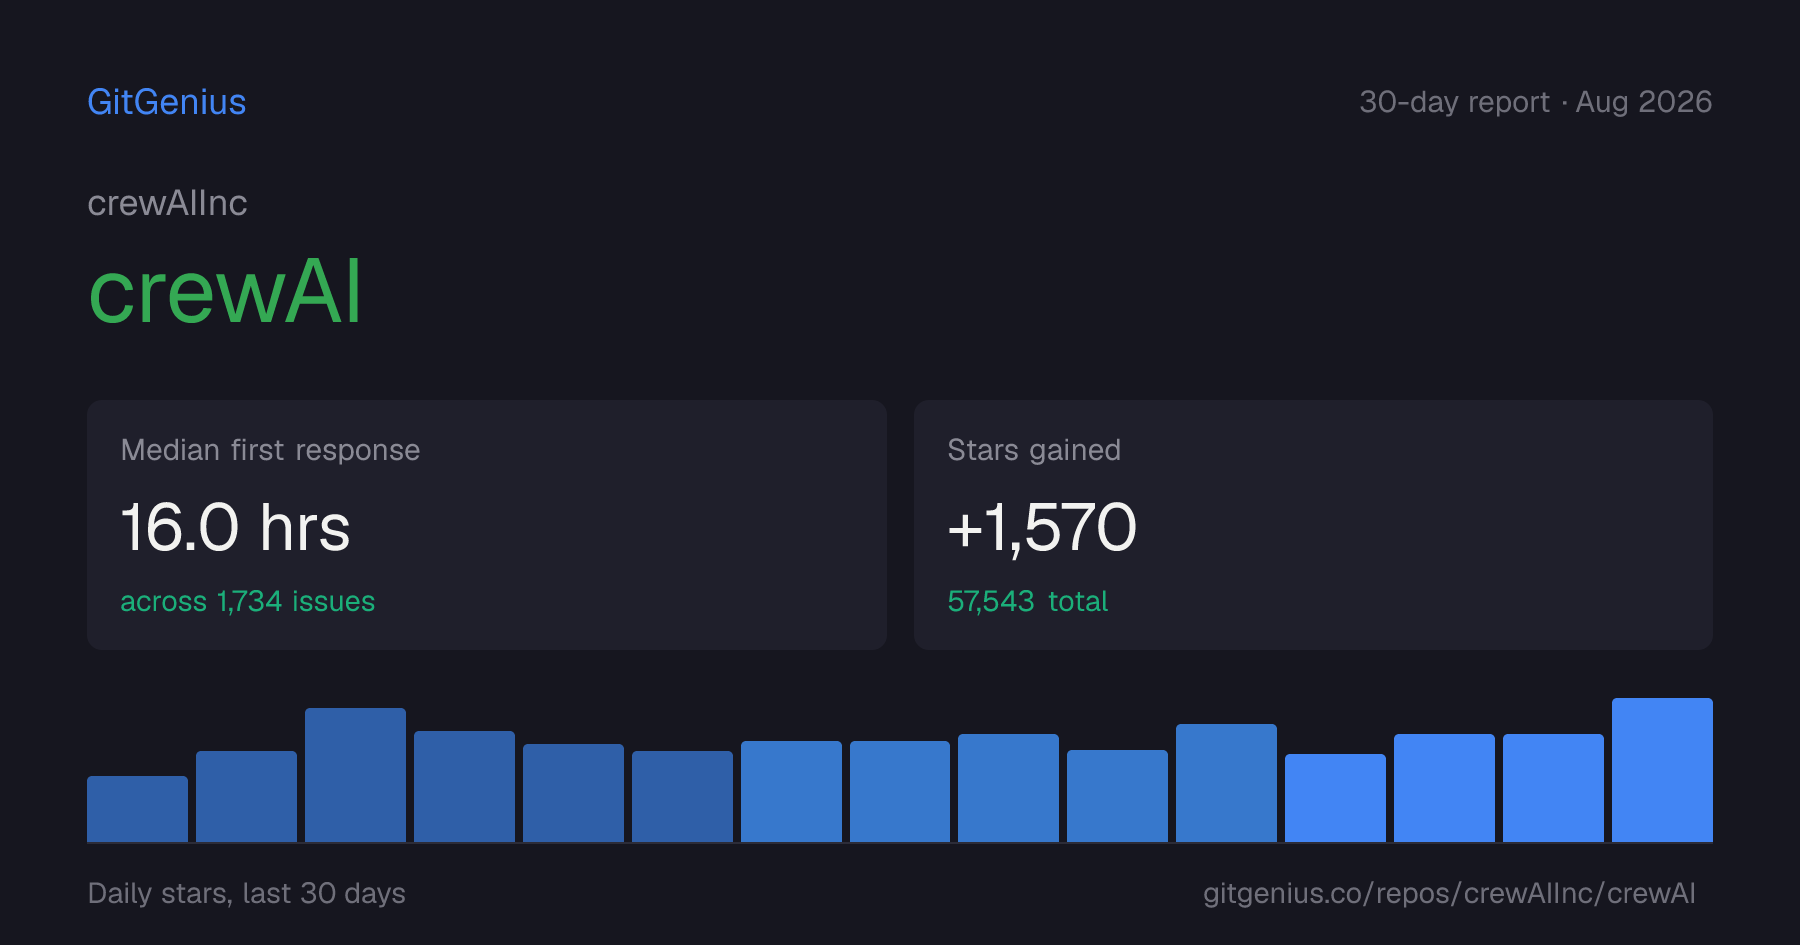Click the tallest bar in the daily stars chart
Screen dimensions: 1800x945
click(1662, 770)
